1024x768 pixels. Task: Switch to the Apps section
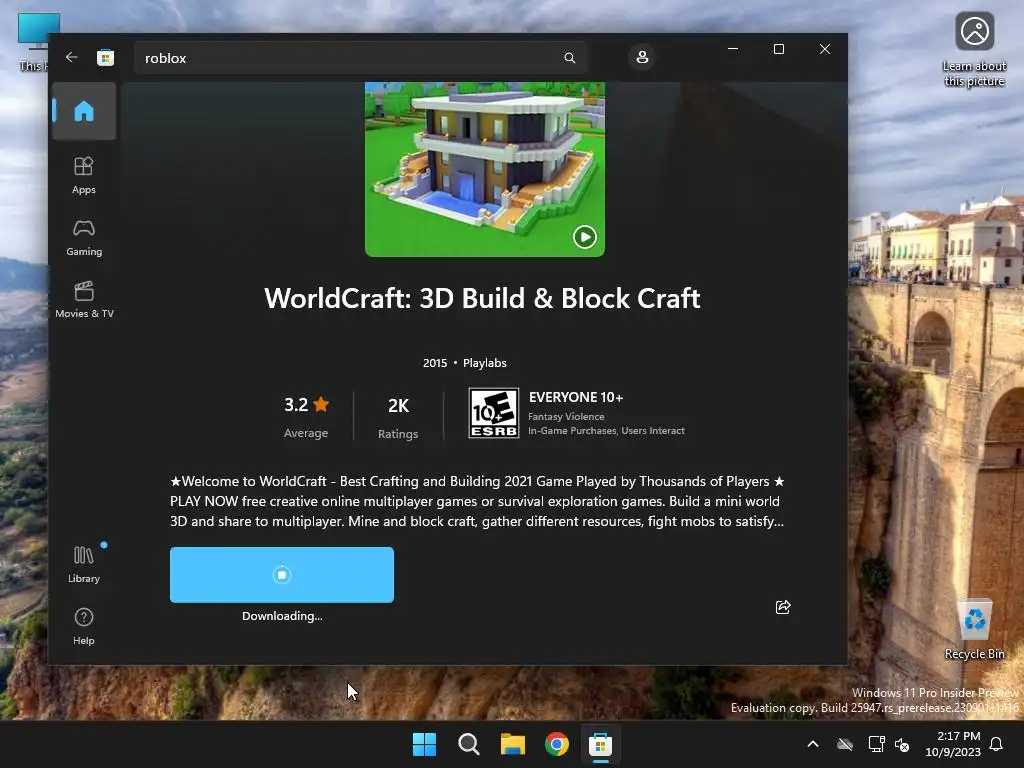(x=84, y=175)
